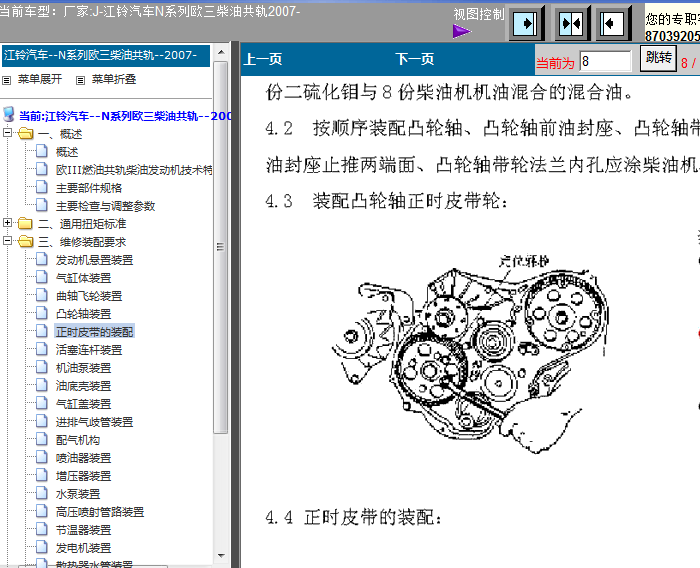
Task: Click the page icon beside 气缸盖装置
Action: click(x=42, y=403)
